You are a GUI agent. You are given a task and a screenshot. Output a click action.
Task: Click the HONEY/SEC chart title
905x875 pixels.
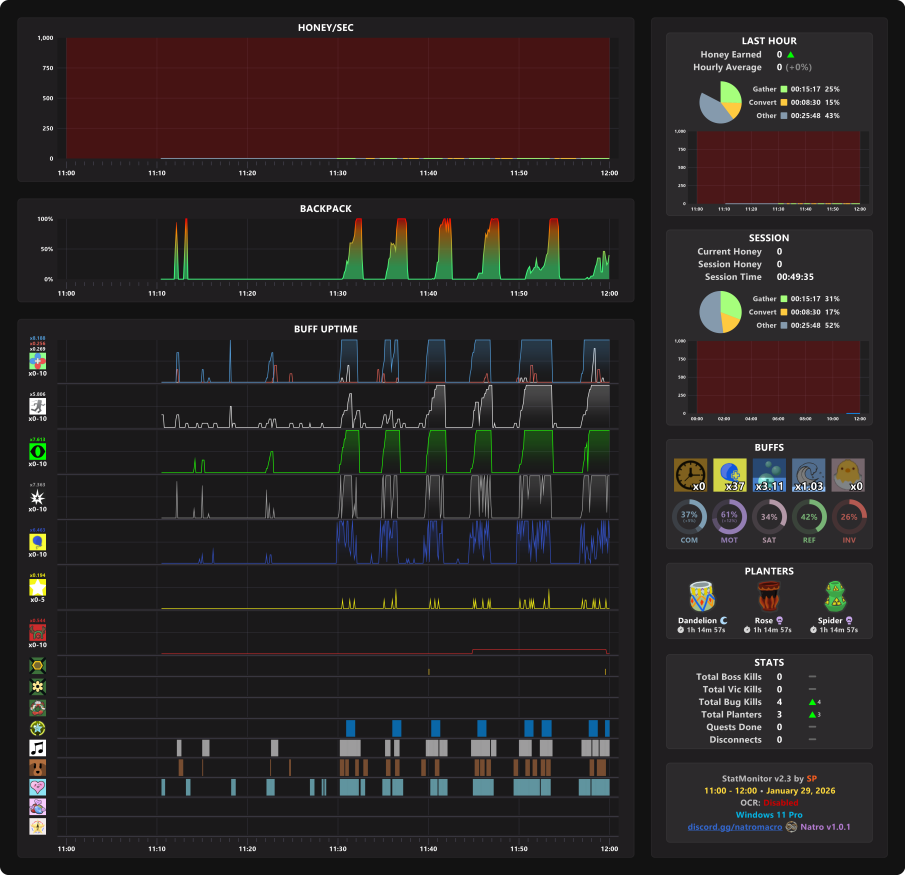point(326,28)
